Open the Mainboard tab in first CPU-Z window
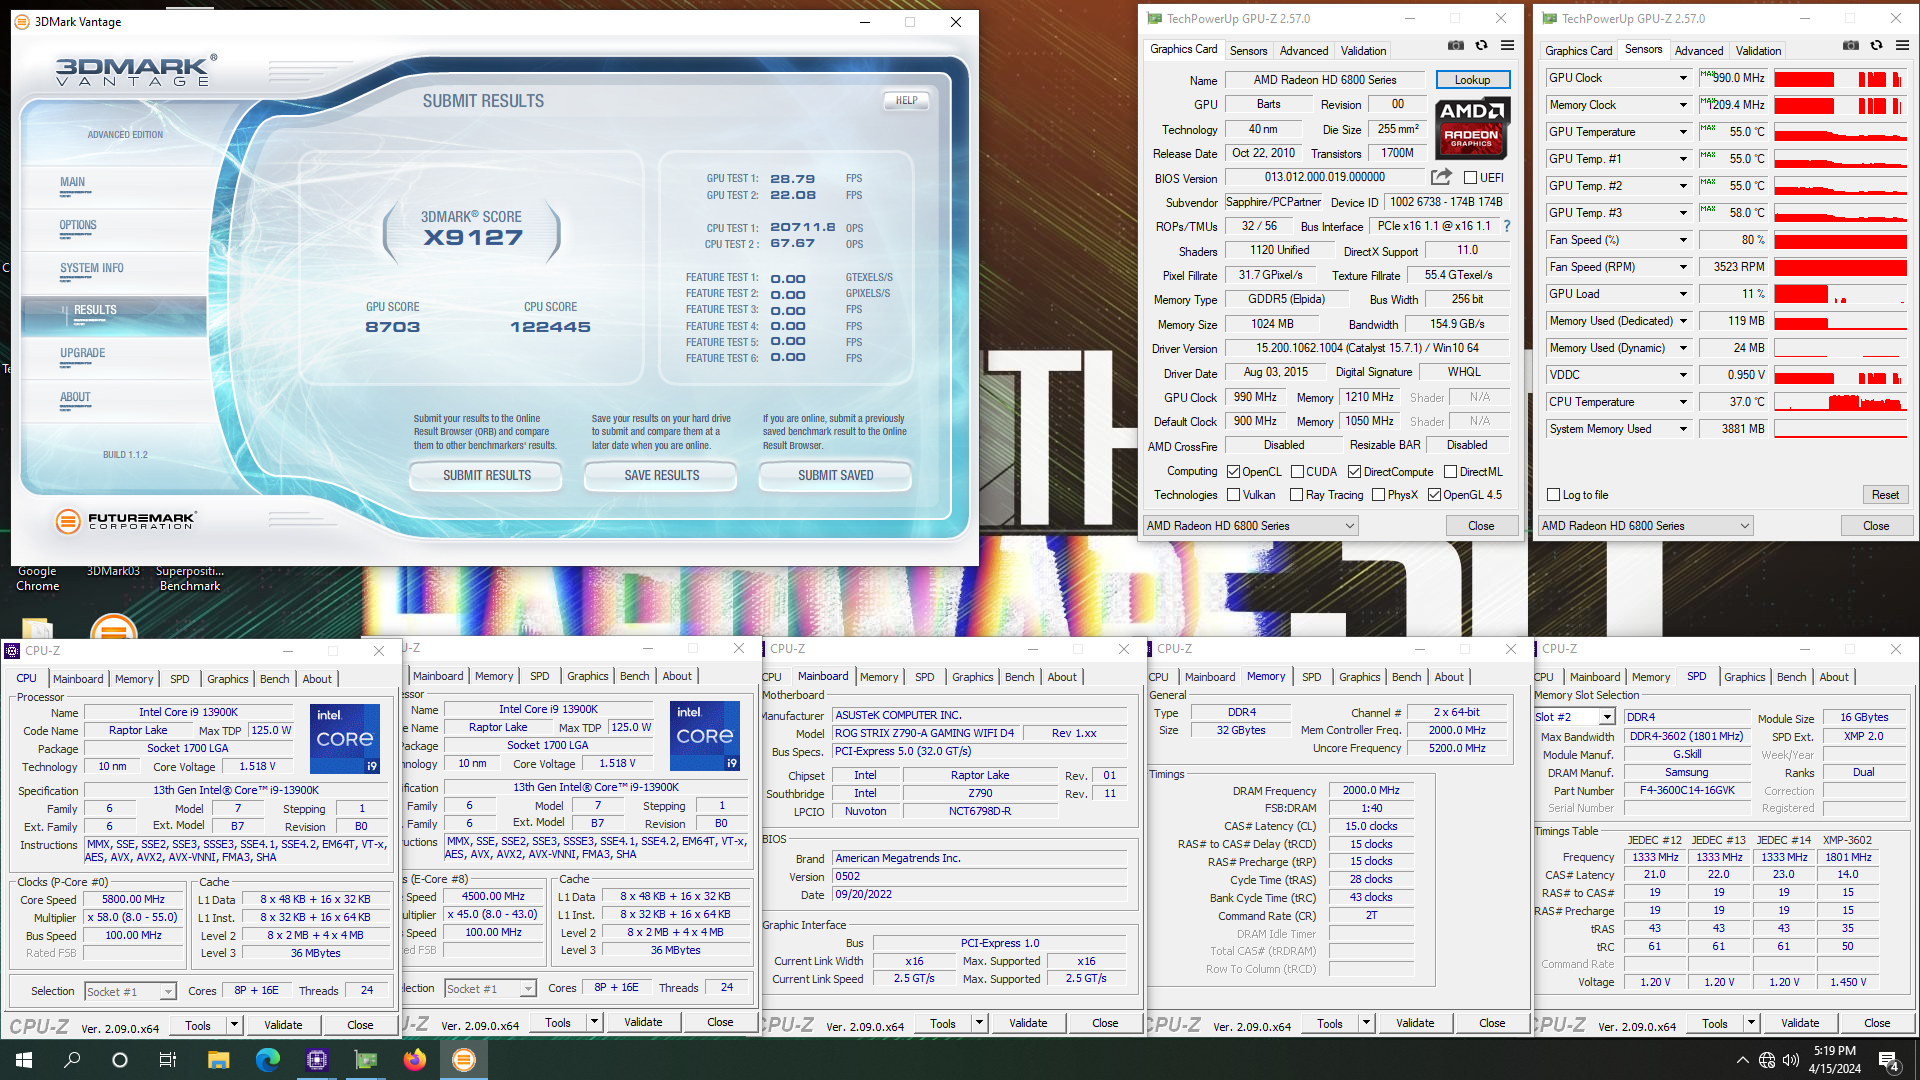This screenshot has height=1080, width=1920. 78,679
